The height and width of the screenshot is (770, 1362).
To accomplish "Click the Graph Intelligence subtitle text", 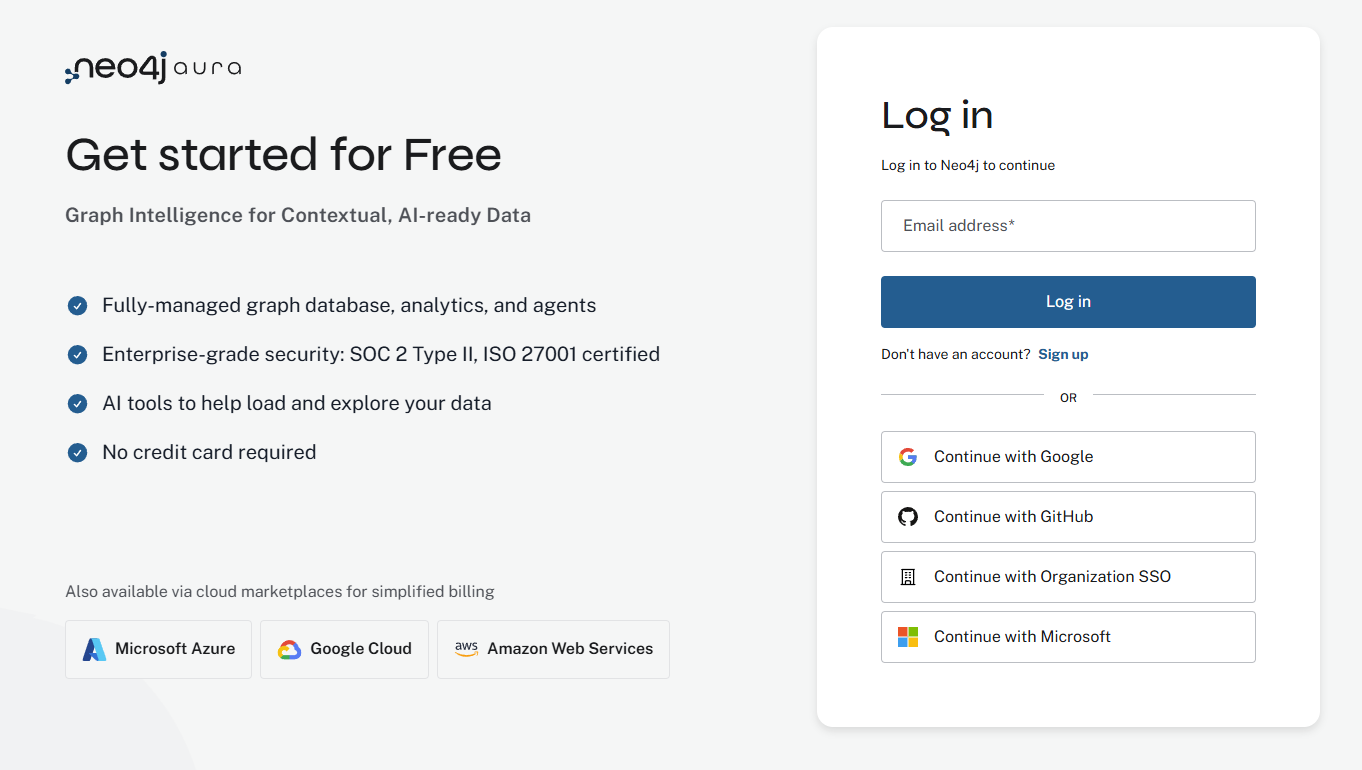I will coord(298,215).
